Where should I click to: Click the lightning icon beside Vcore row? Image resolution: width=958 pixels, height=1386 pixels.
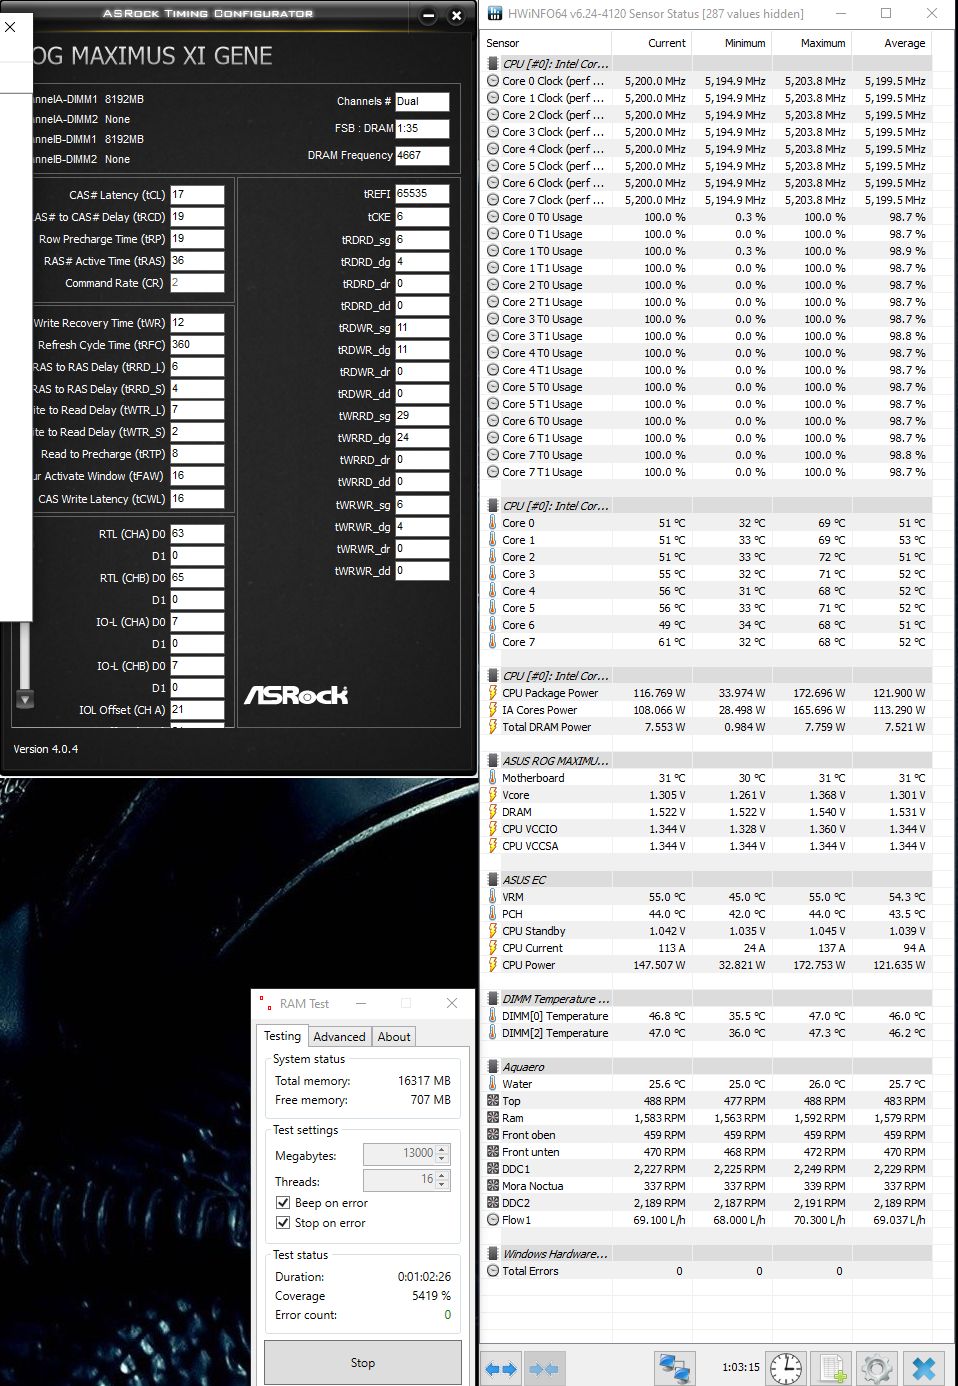coord(493,795)
